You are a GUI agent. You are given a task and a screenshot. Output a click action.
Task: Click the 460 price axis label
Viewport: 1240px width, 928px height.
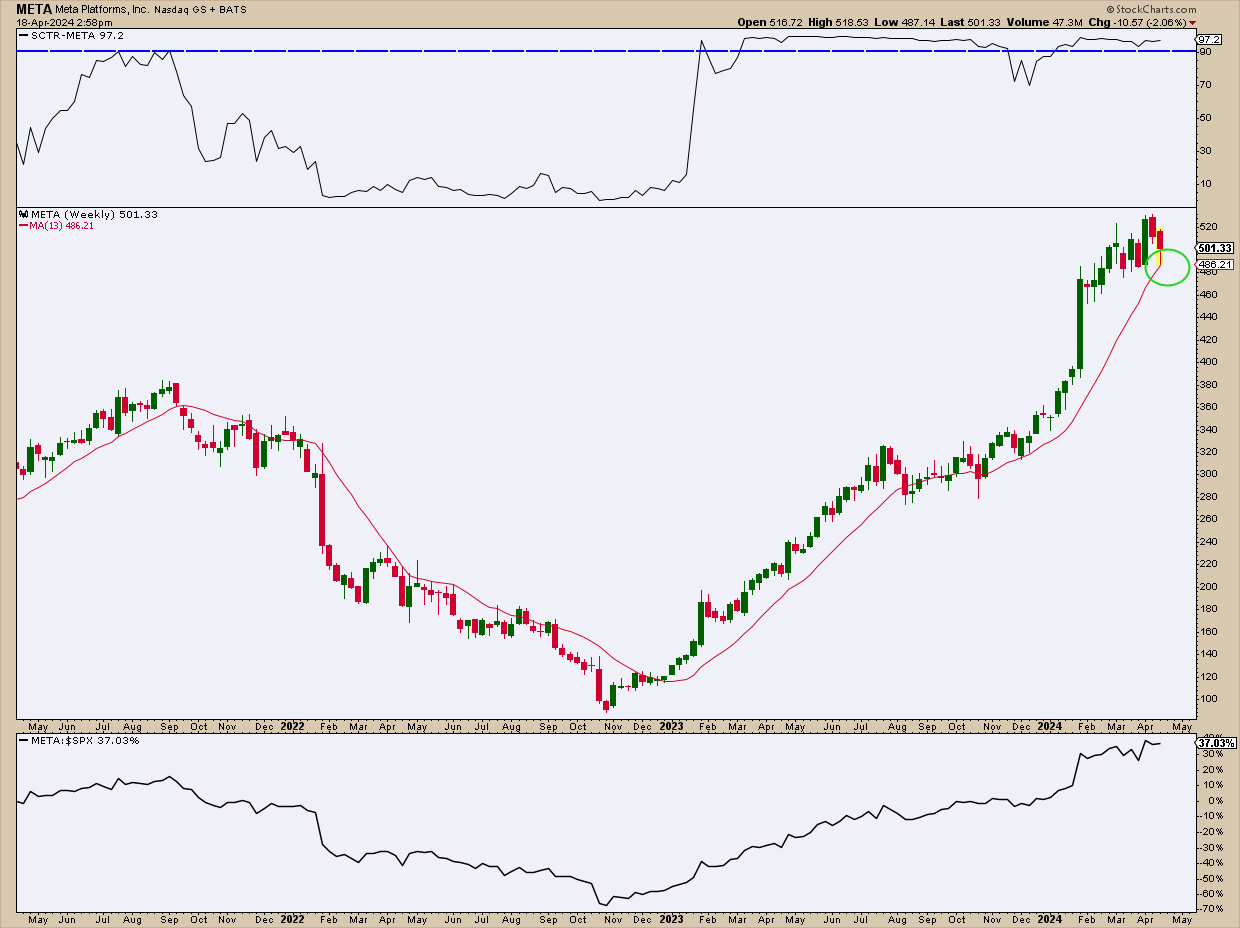pyautogui.click(x=1208, y=294)
